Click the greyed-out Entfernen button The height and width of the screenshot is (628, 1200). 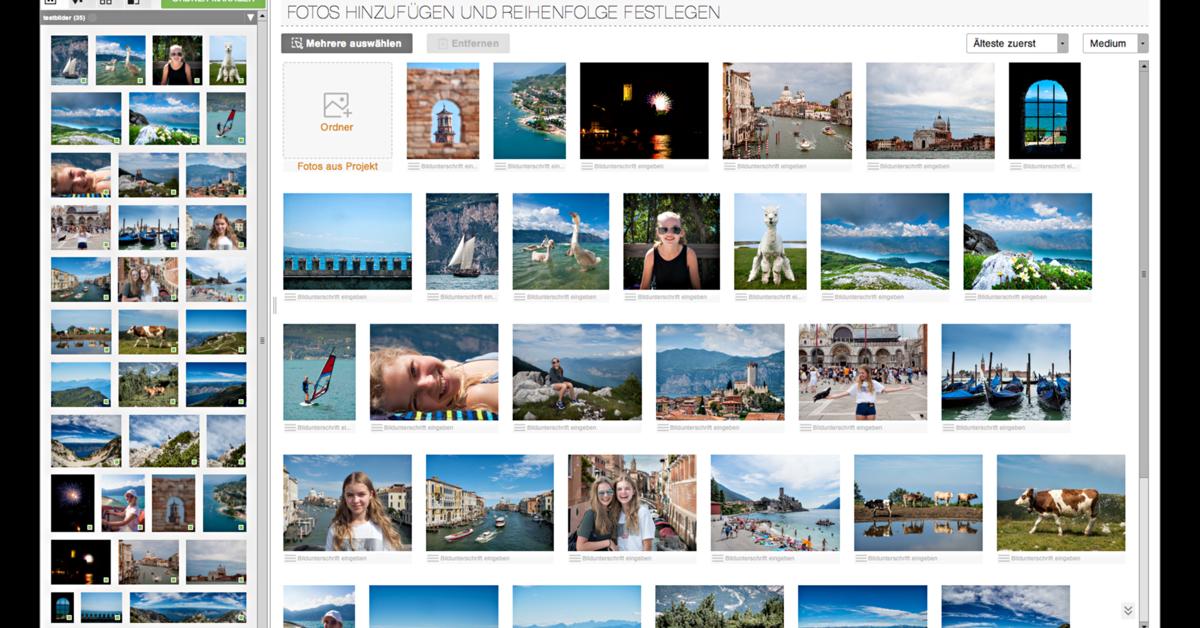pos(468,43)
